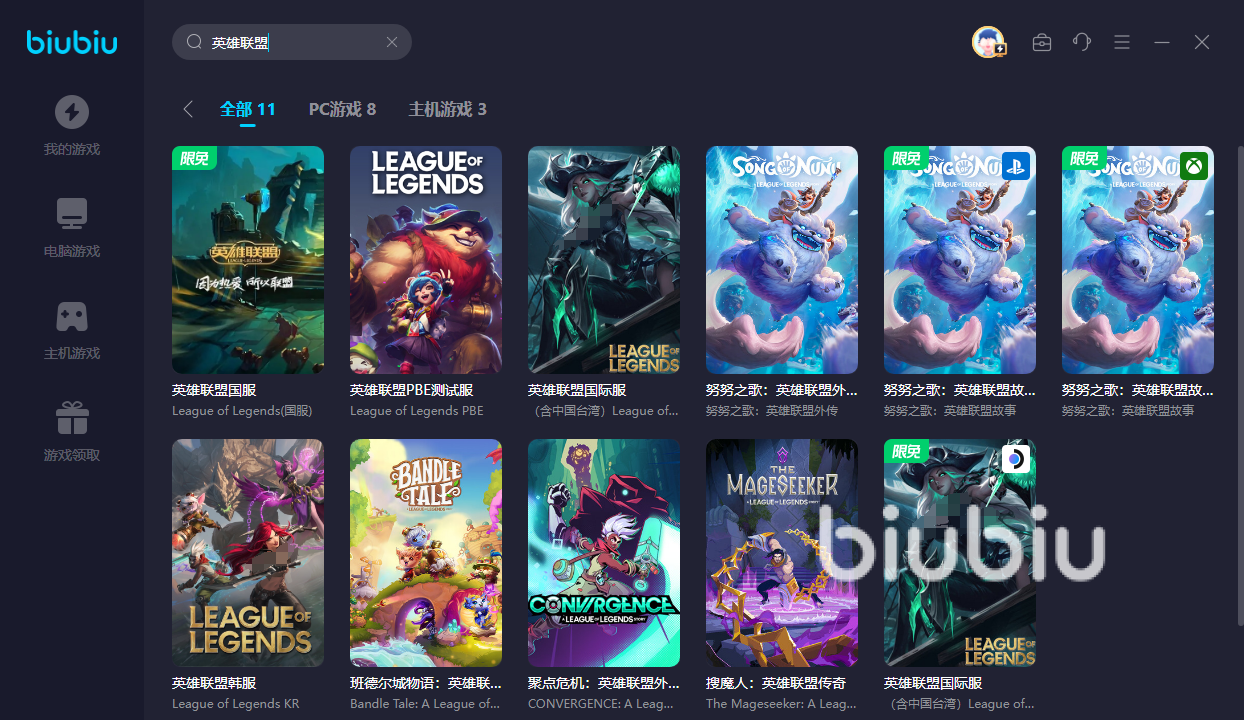Switch to the 主机游戏 3 tab
This screenshot has height=720, width=1244.
tap(447, 109)
